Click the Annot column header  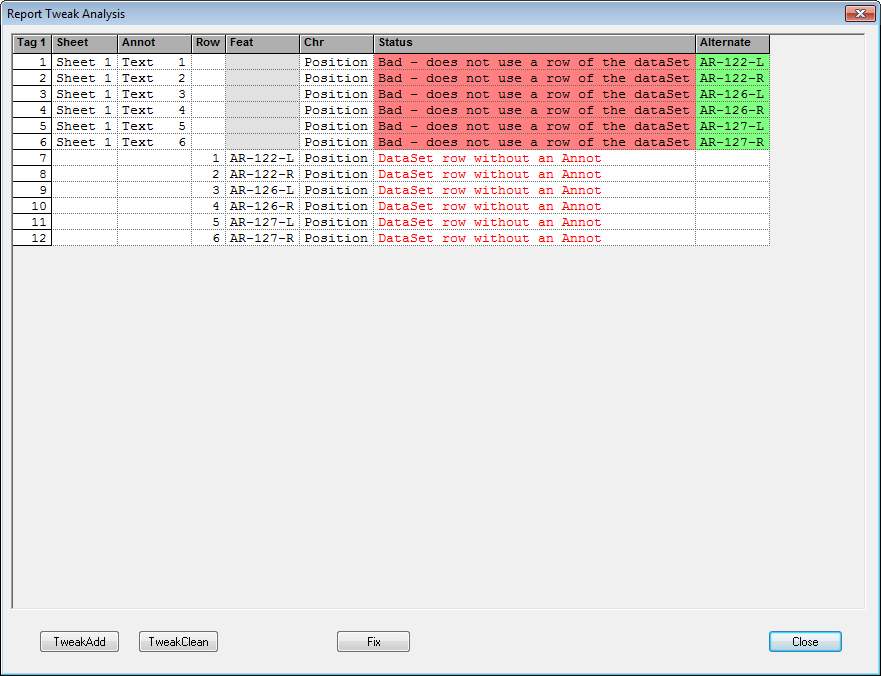[154, 43]
